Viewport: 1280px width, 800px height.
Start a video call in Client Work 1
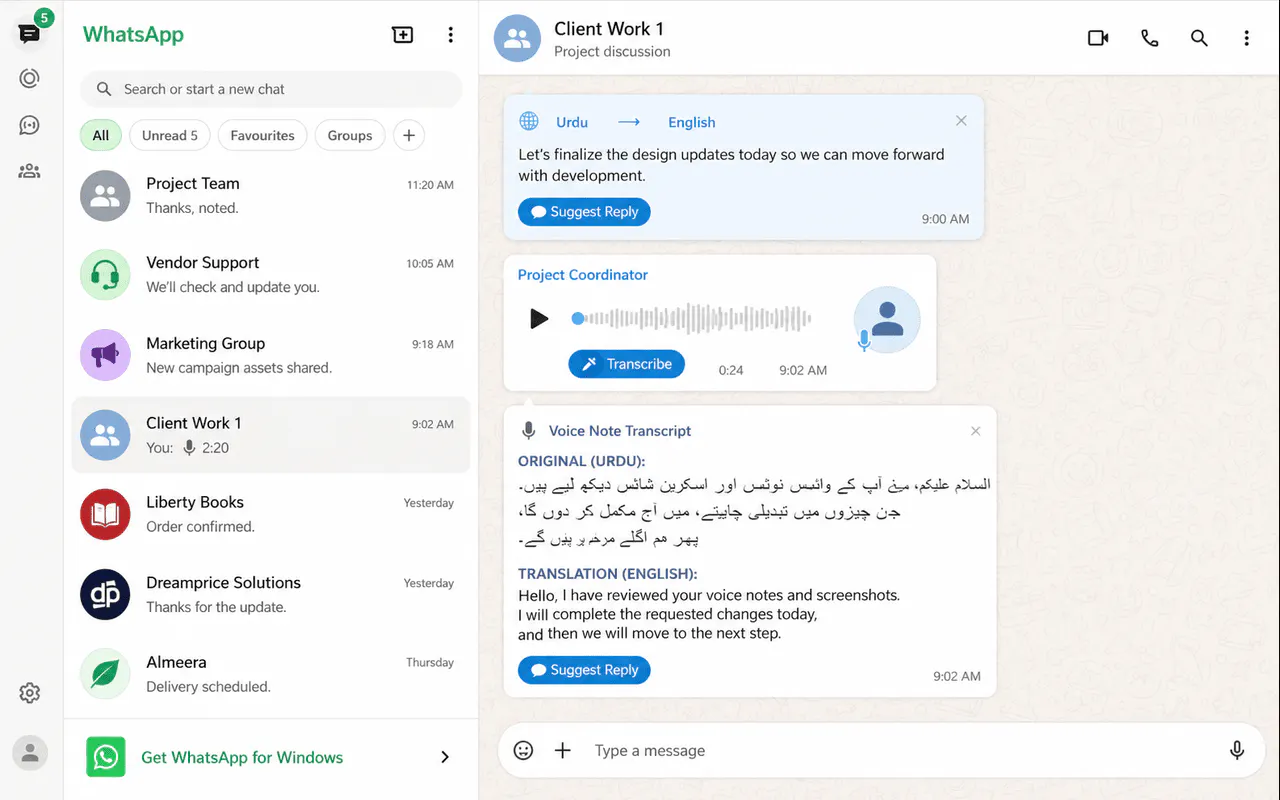[1098, 38]
